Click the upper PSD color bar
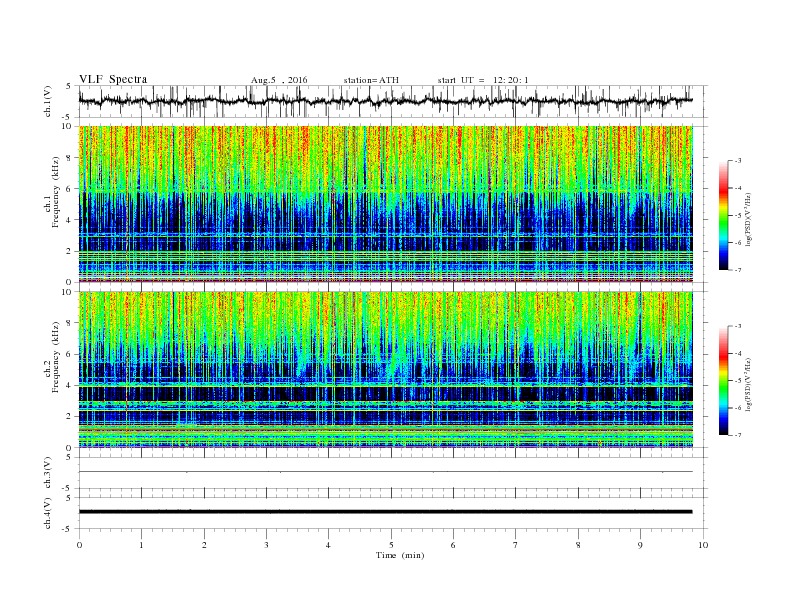The height and width of the screenshot is (612, 792). [723, 215]
